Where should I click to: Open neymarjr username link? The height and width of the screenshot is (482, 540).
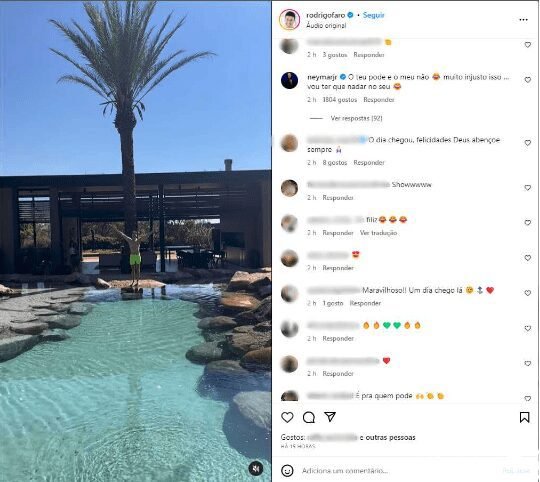pos(322,77)
